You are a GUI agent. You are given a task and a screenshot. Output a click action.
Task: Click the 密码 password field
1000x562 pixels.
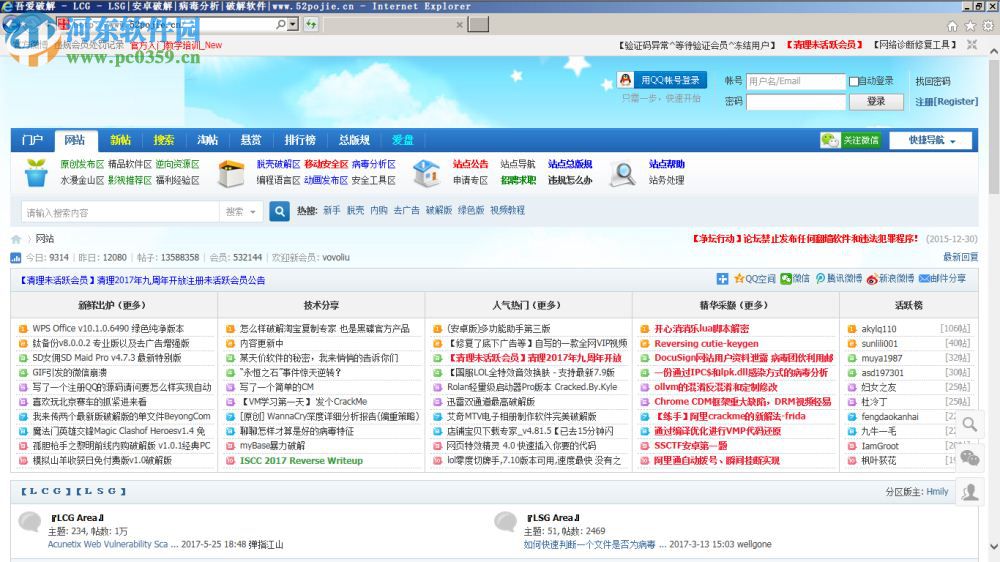[795, 101]
